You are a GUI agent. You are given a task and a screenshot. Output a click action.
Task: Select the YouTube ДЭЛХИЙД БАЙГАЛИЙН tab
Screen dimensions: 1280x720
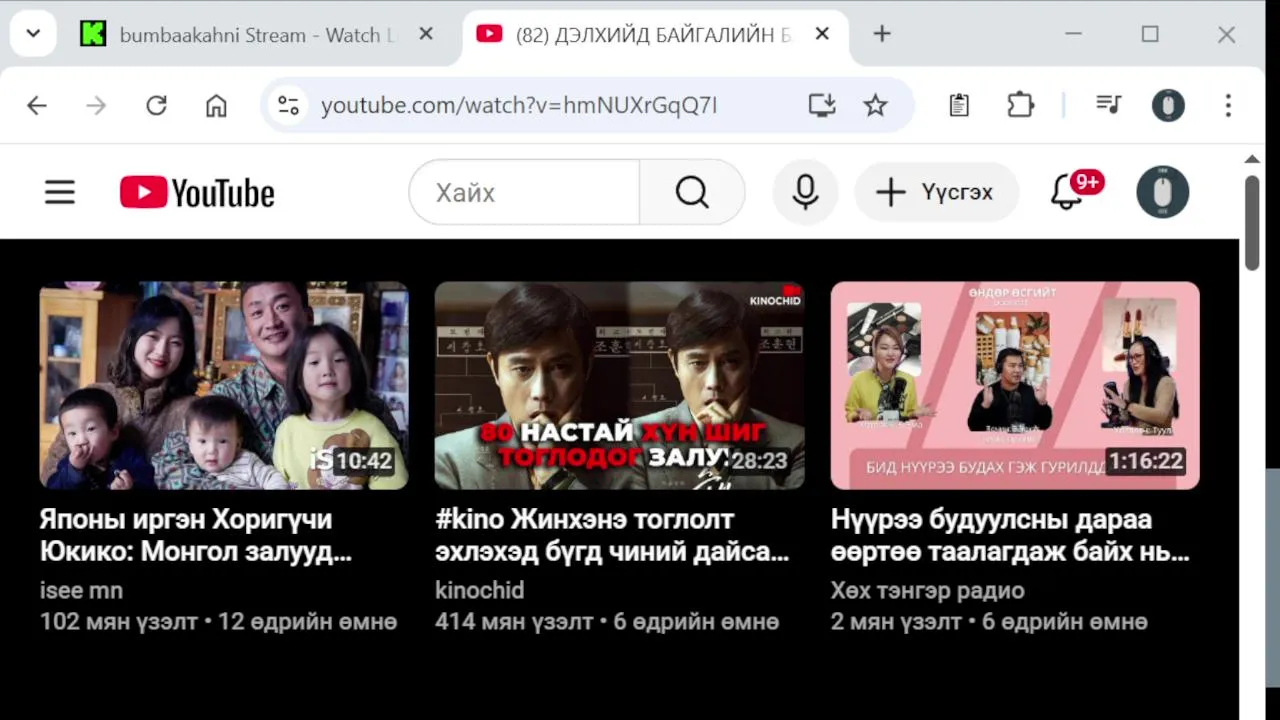(653, 35)
